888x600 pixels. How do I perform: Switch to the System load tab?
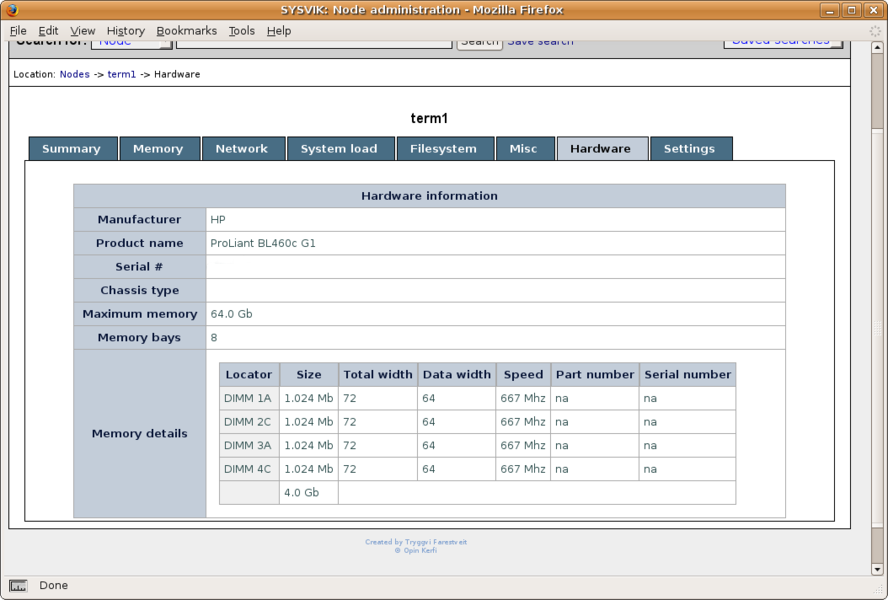tap(341, 148)
